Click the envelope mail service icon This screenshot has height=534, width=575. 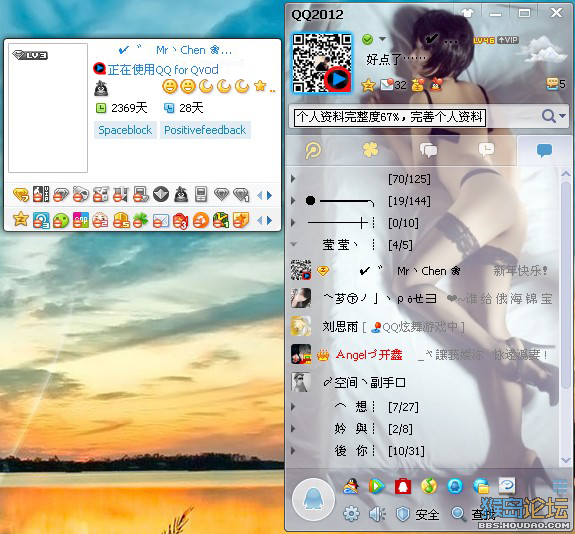(161, 220)
